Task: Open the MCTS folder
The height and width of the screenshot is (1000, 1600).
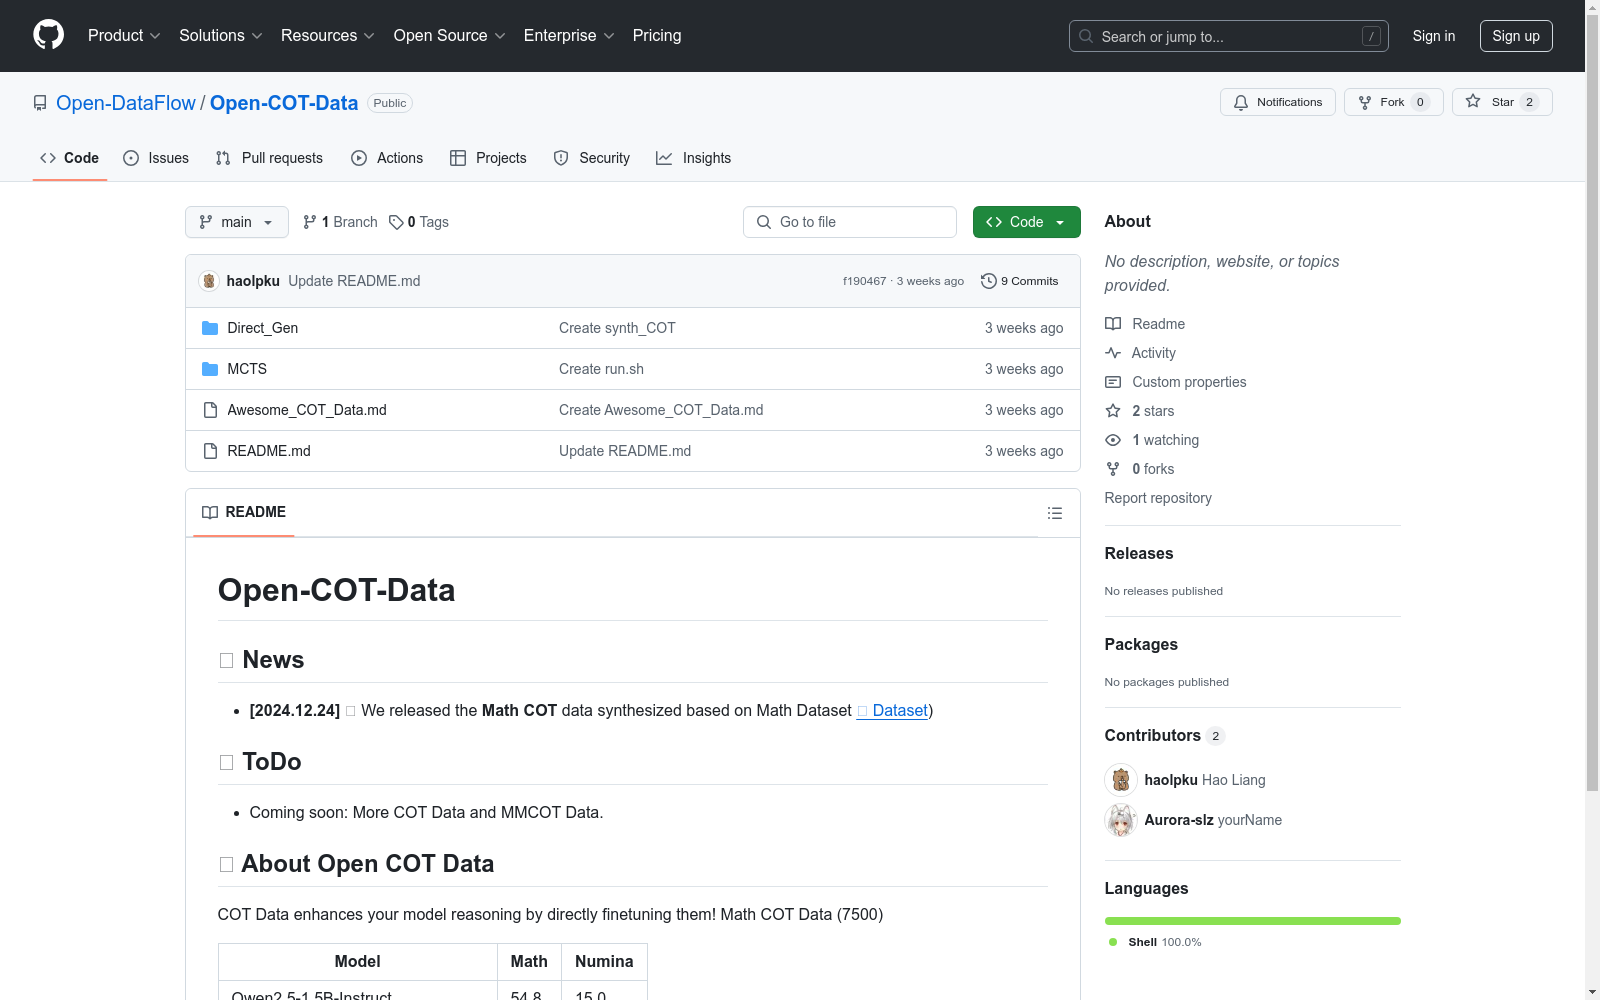Action: click(x=247, y=369)
